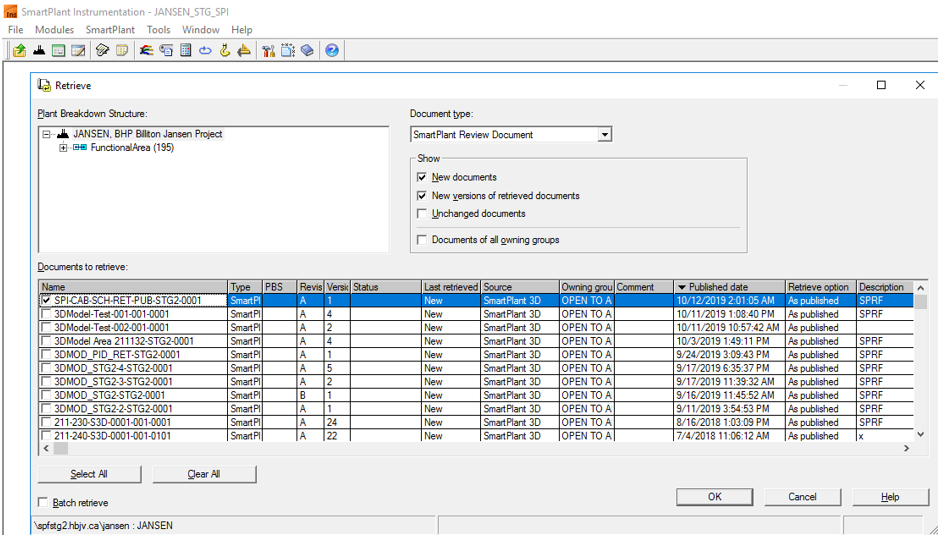Open the Modules menu
Screen dimensions: 942x539
54,30
